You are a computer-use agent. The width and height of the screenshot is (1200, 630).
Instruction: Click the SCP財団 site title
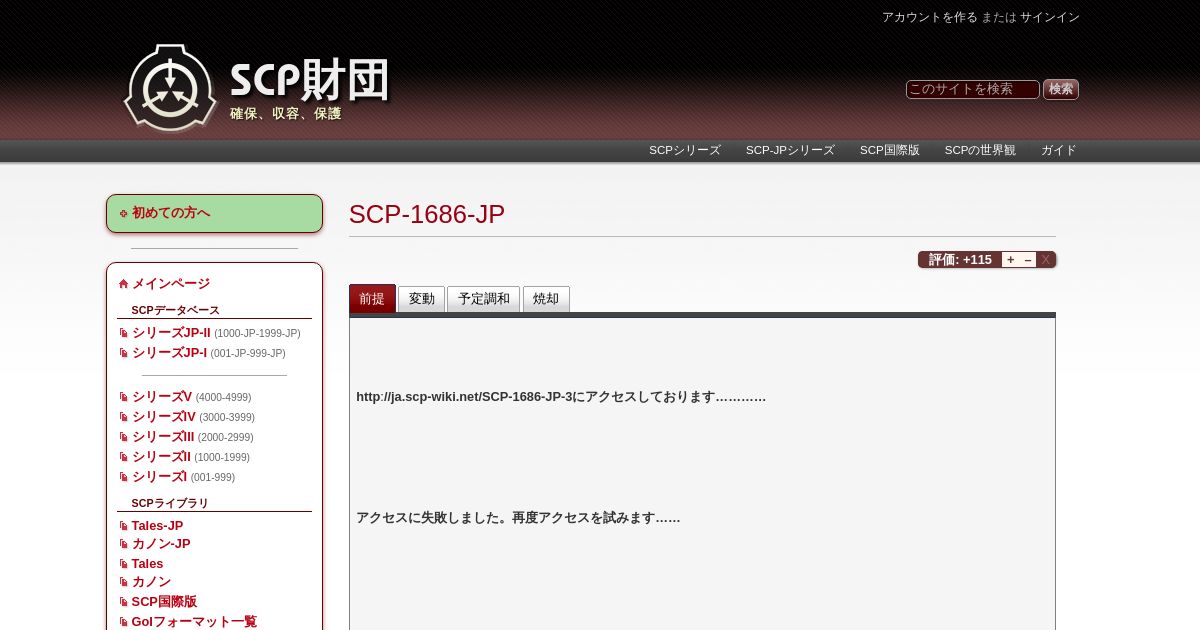309,81
